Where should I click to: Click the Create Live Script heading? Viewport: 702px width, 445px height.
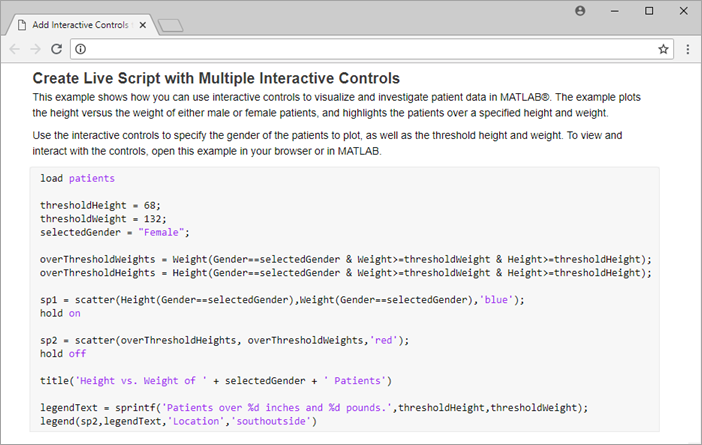216,78
